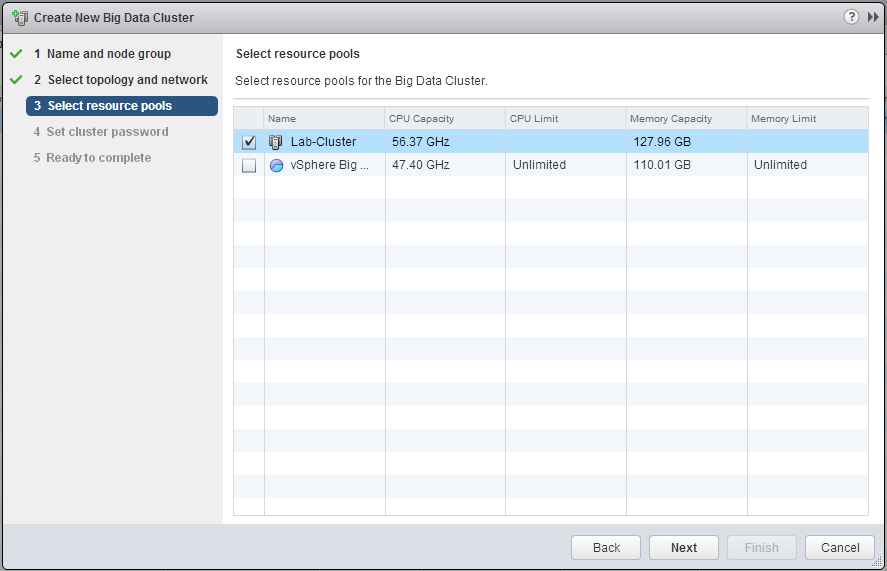Click the vSphere Big resource pool icon

(x=276, y=165)
